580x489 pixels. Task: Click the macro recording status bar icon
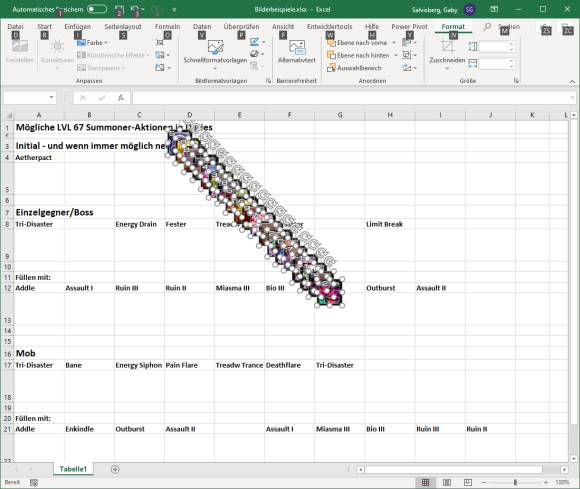tap(34, 482)
